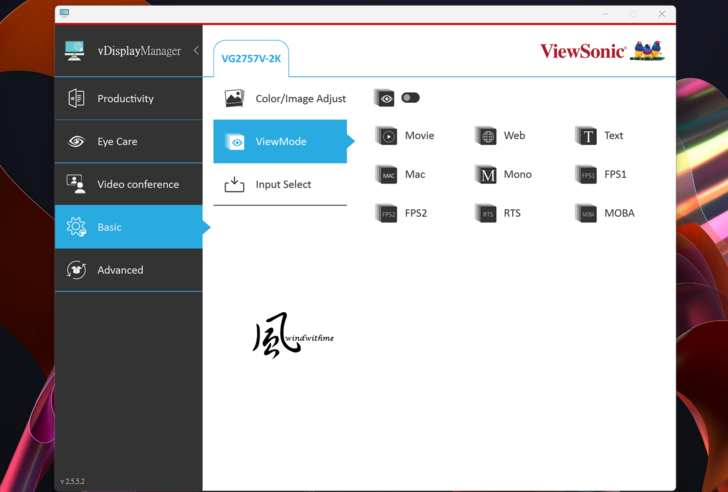This screenshot has height=492, width=728.
Task: Pick the MOBA view mode icon
Action: tap(587, 213)
